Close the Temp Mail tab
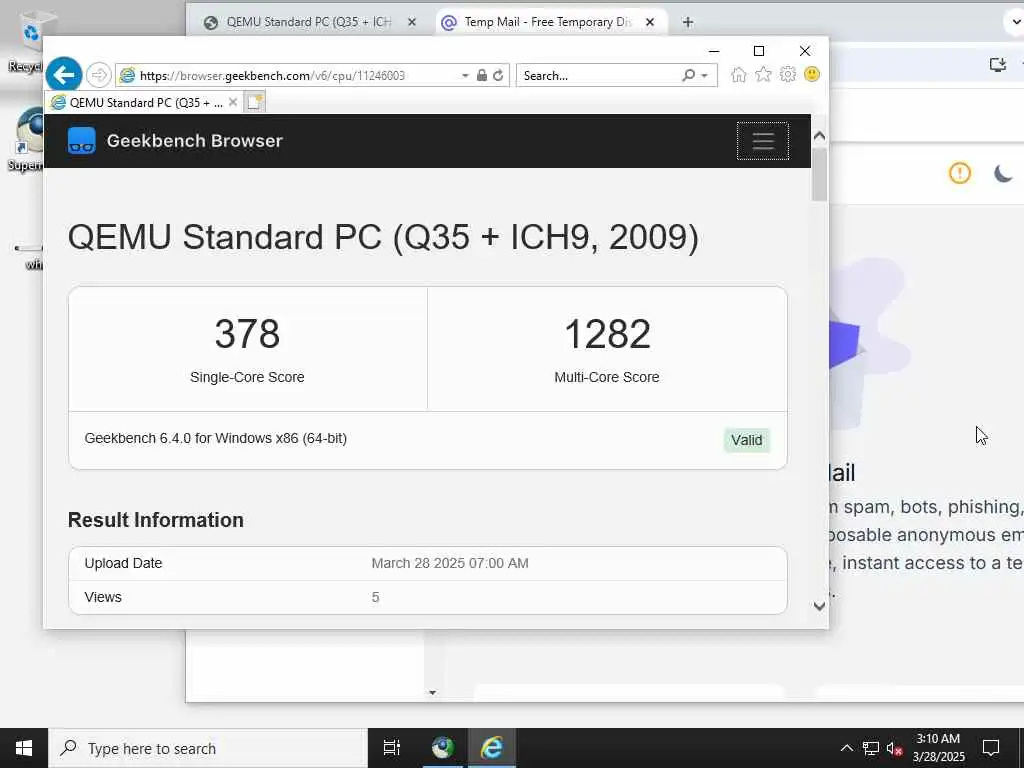This screenshot has width=1024, height=768. click(x=650, y=22)
